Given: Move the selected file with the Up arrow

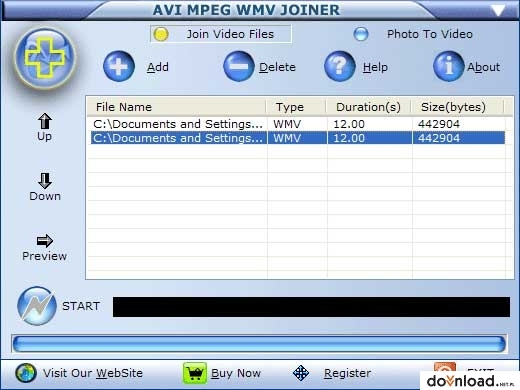Looking at the screenshot, I should [44, 121].
